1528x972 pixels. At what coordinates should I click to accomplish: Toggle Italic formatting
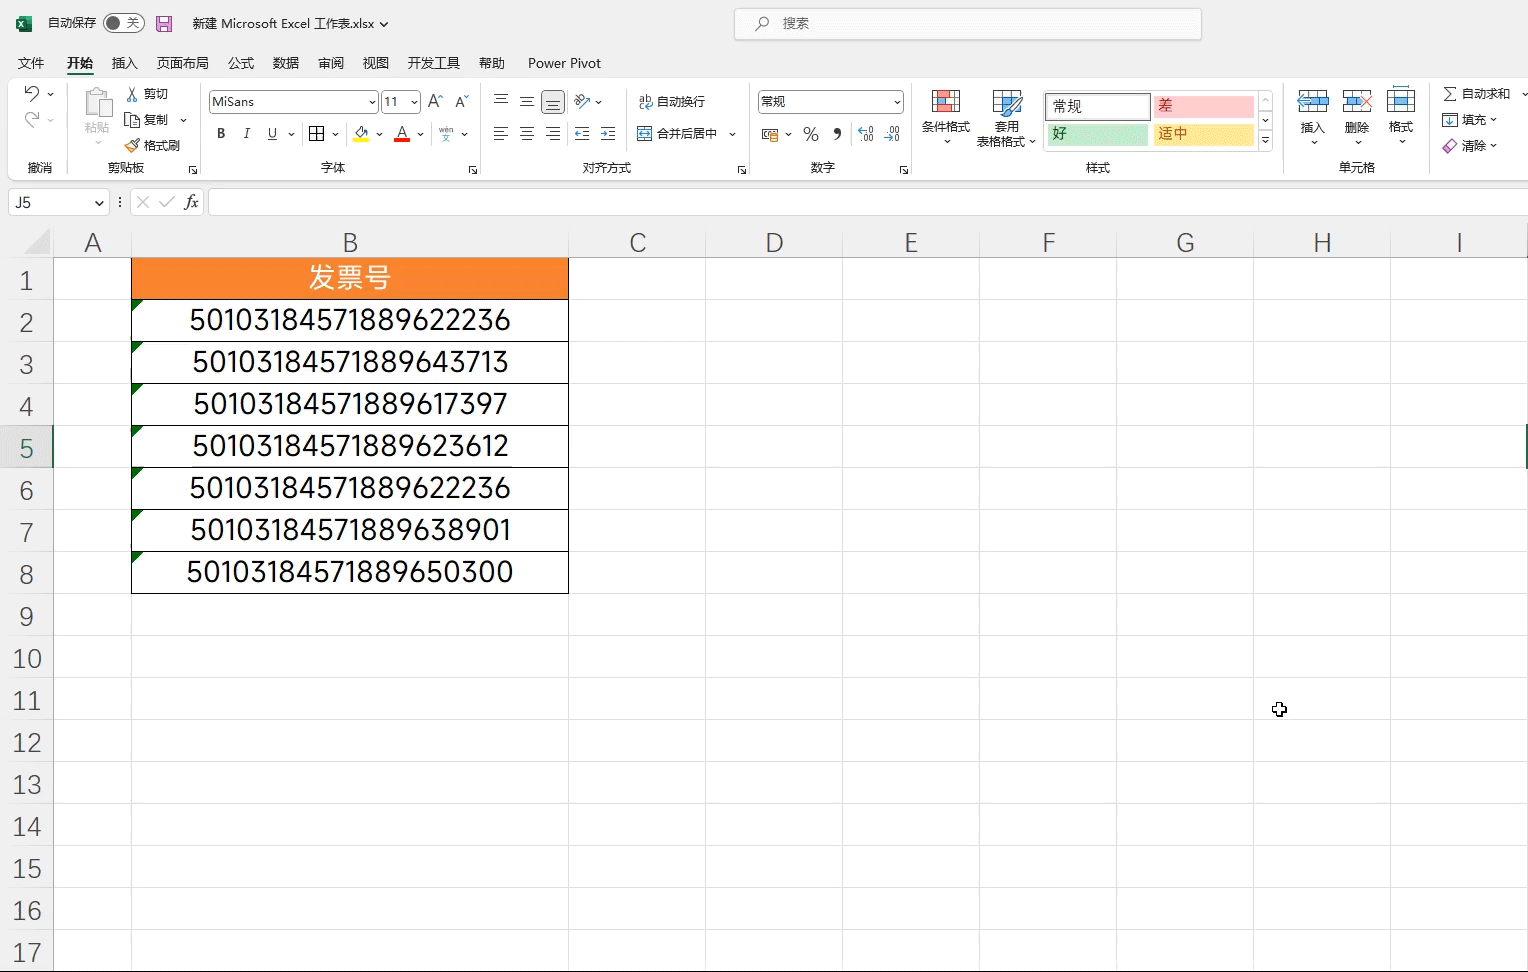pos(246,133)
